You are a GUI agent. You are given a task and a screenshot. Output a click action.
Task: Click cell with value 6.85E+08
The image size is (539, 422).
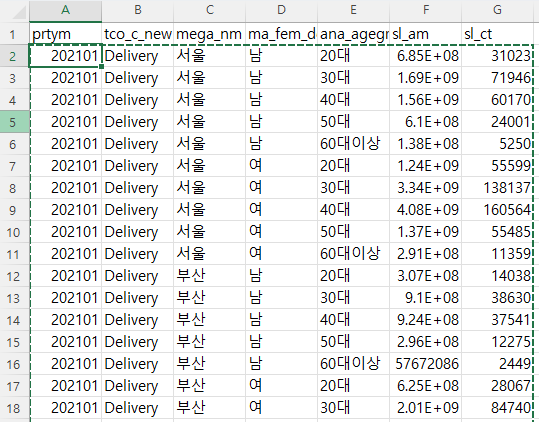pos(426,56)
